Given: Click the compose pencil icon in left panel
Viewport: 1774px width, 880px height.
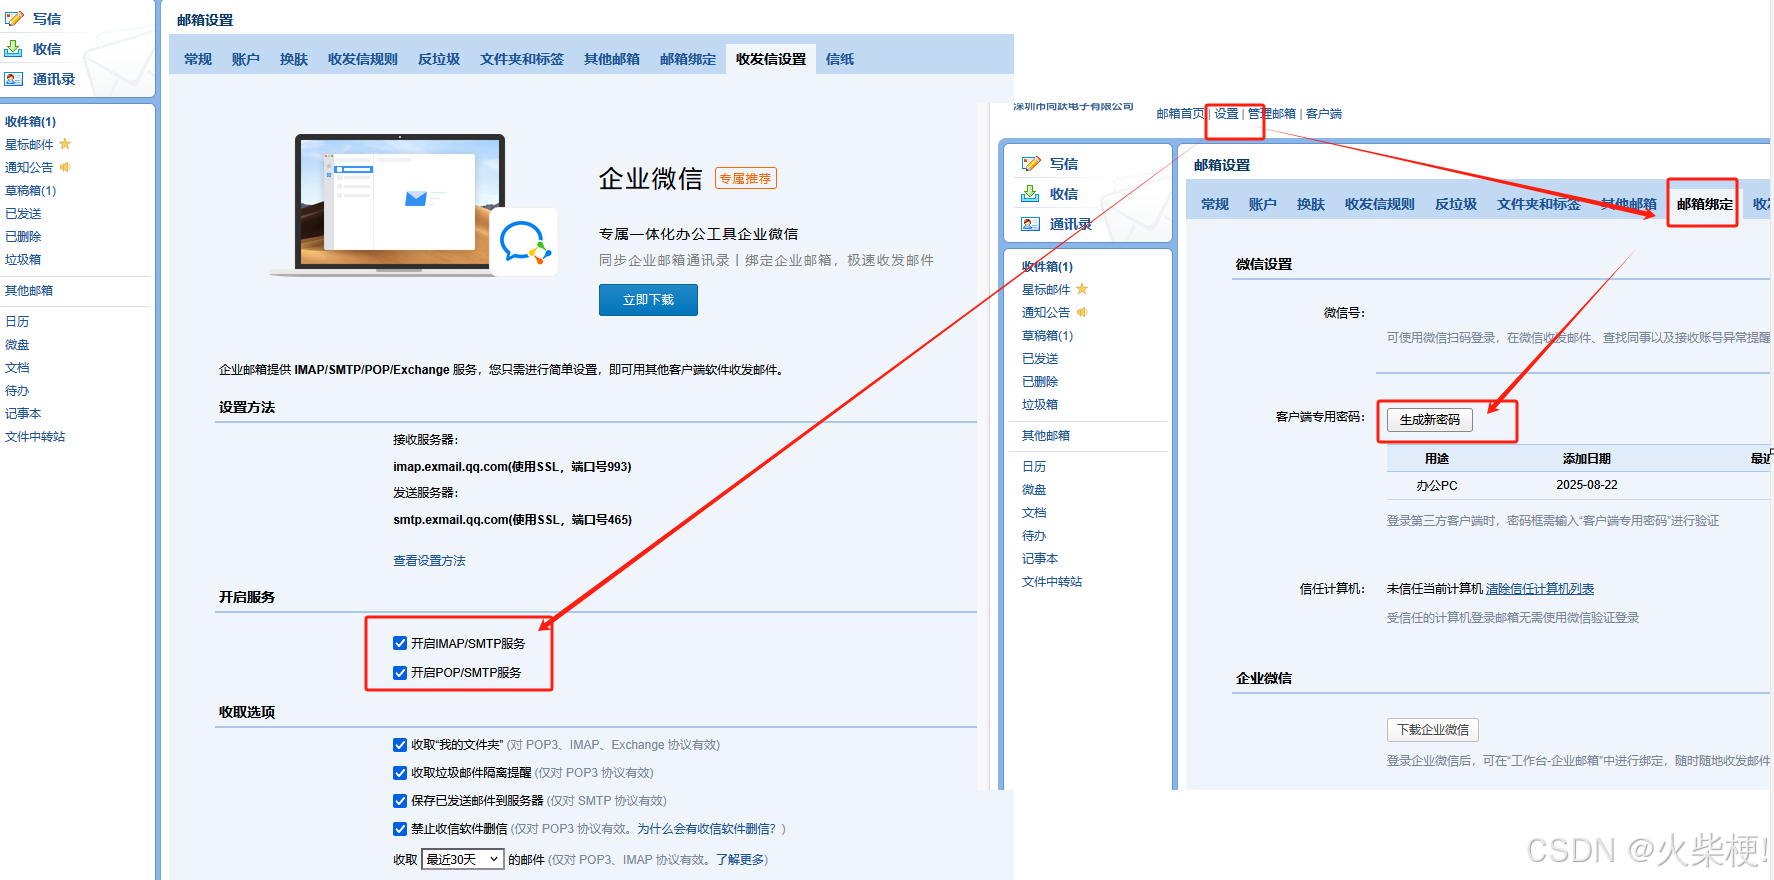Looking at the screenshot, I should point(14,19).
